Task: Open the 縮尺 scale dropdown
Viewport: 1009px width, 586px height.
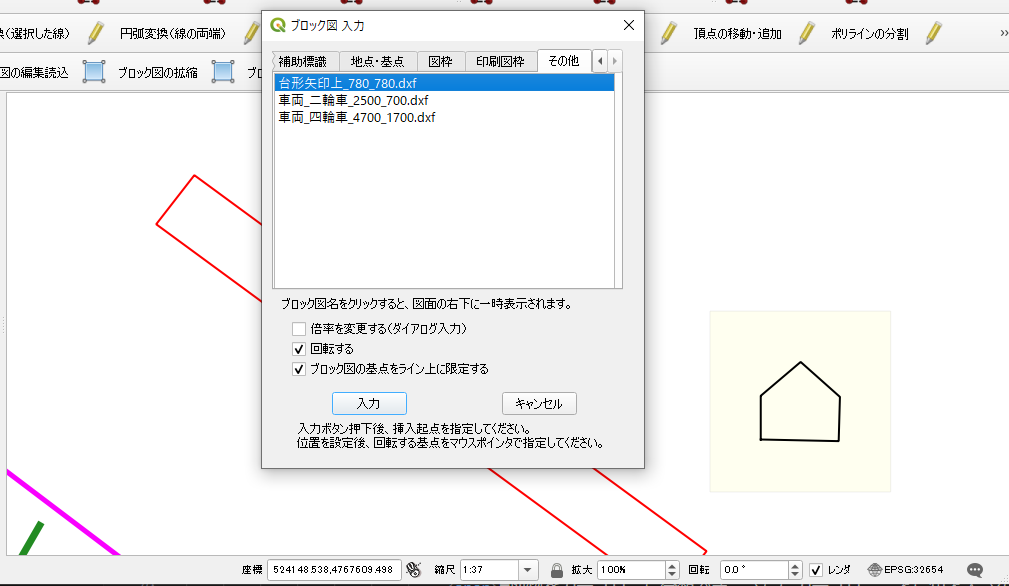Action: (530, 569)
